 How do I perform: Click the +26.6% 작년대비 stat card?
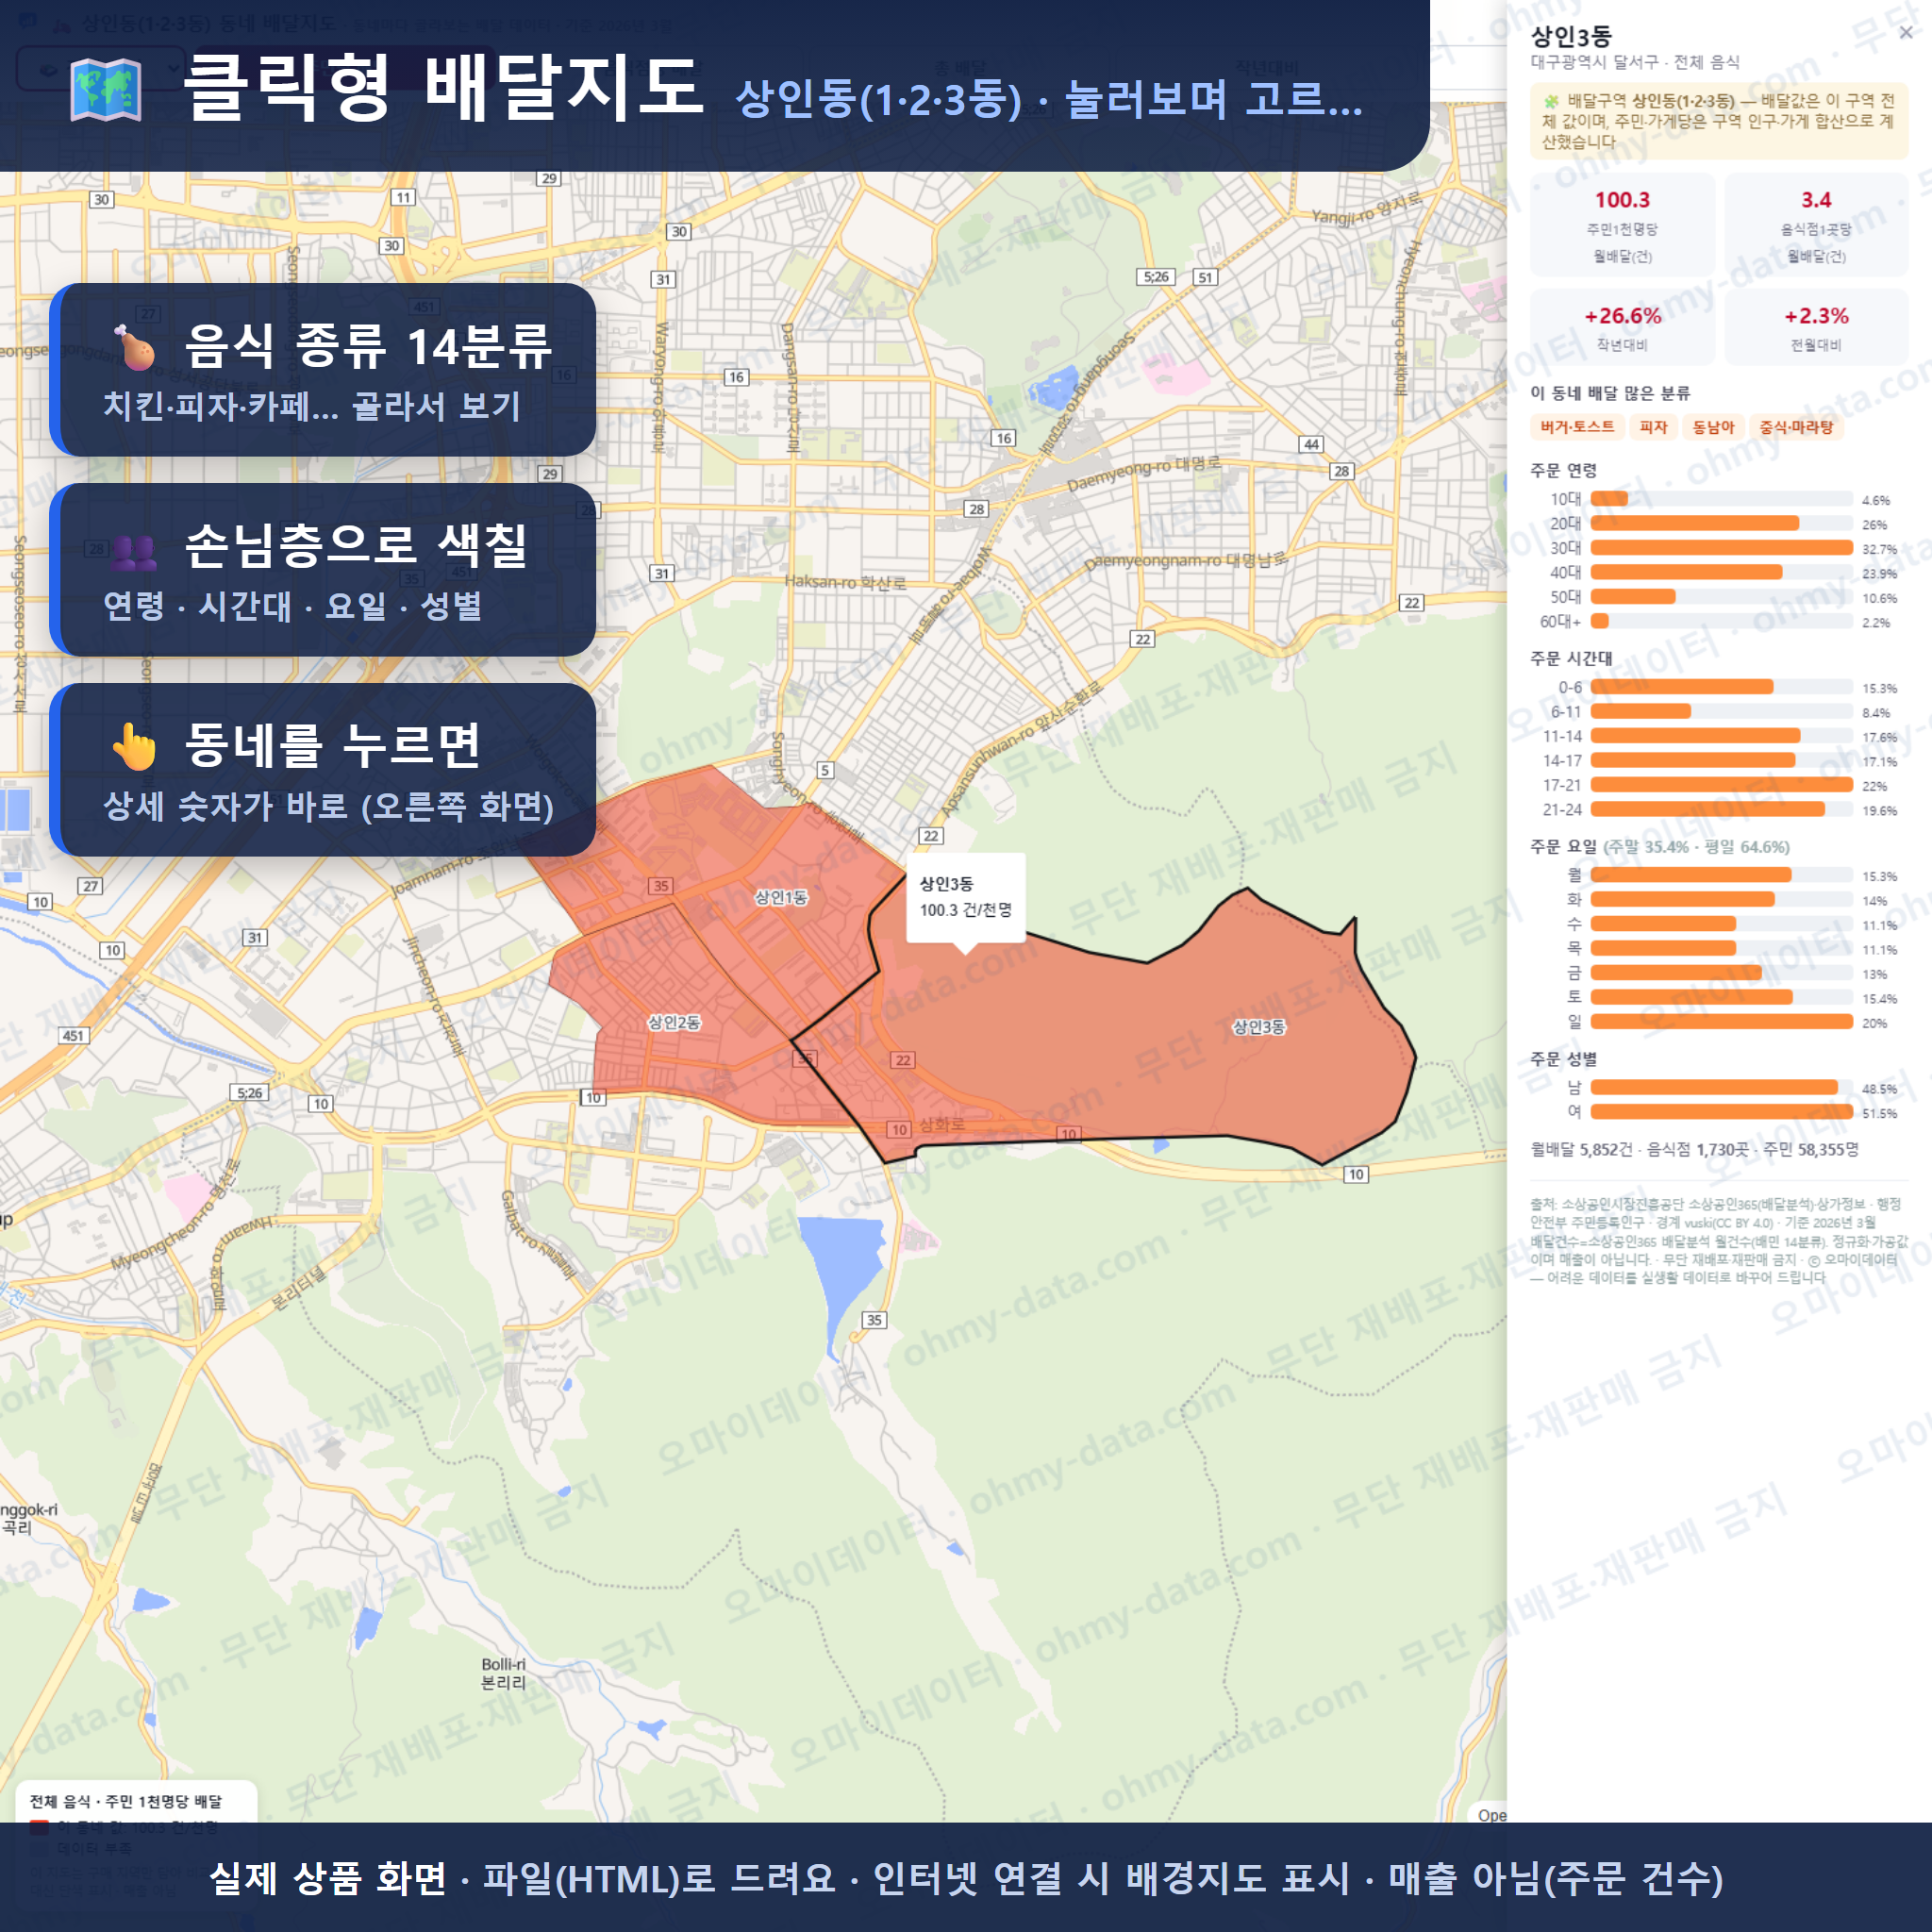point(1622,327)
